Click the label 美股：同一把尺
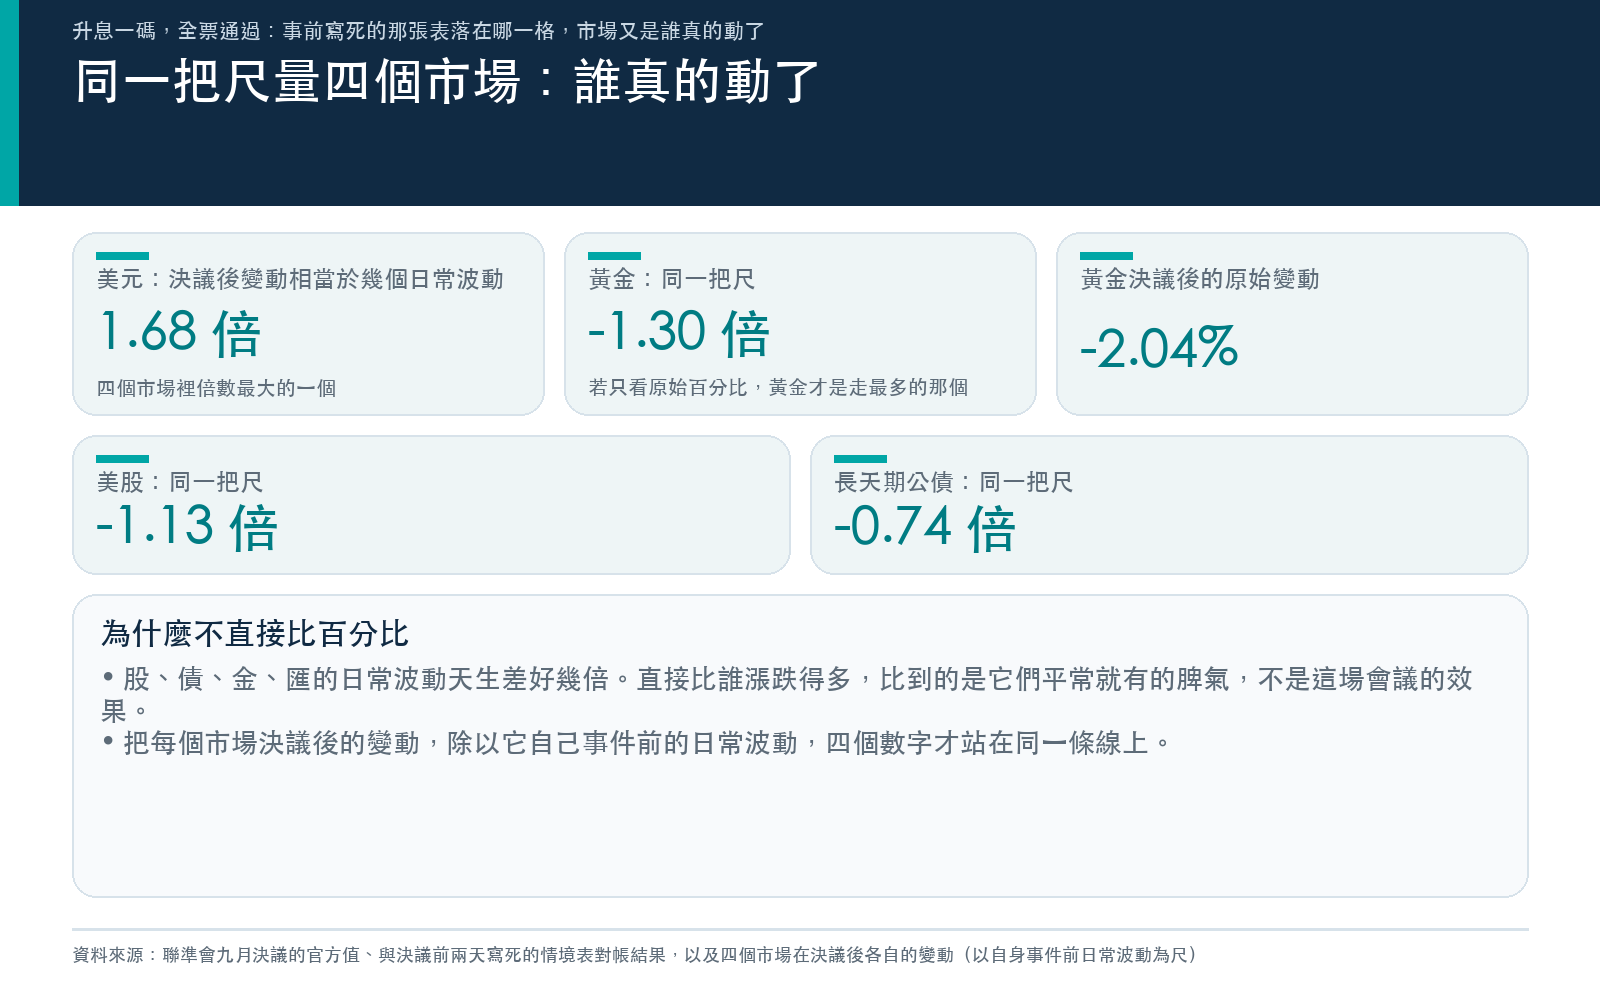The height and width of the screenshot is (1000, 1600). point(180,482)
